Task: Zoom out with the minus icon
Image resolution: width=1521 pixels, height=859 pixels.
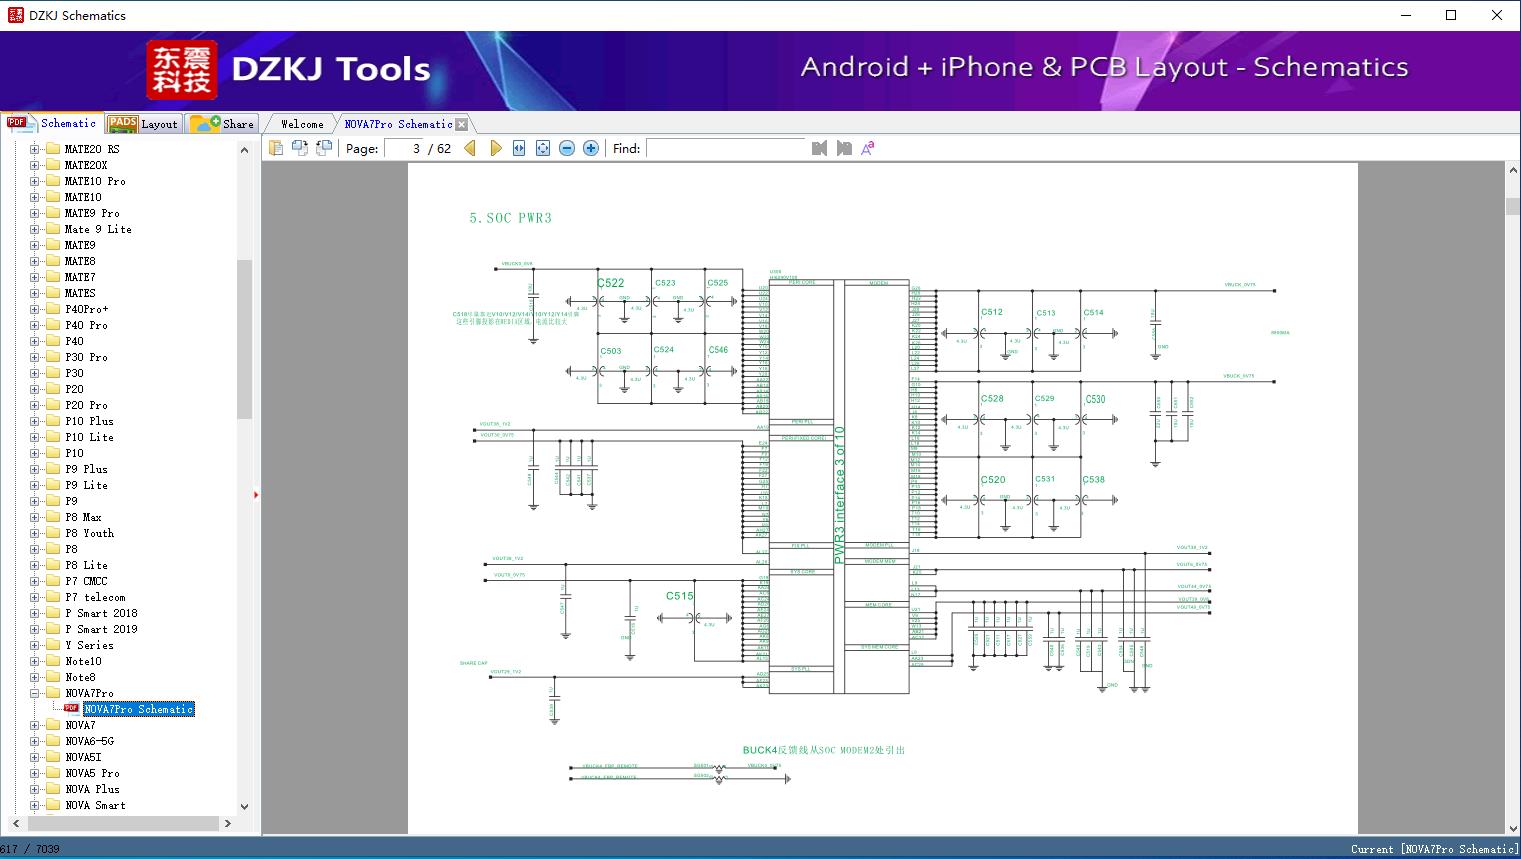Action: point(567,148)
